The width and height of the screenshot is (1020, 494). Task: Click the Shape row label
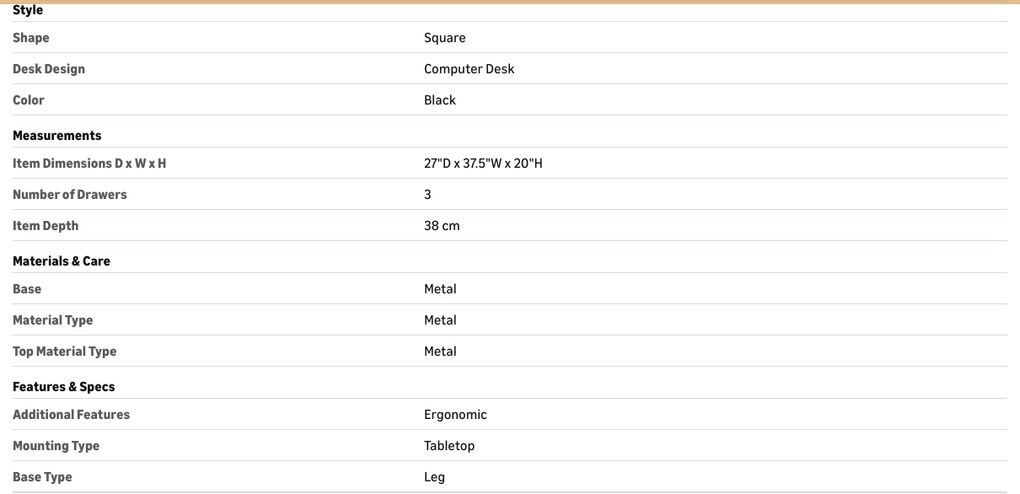pos(31,38)
